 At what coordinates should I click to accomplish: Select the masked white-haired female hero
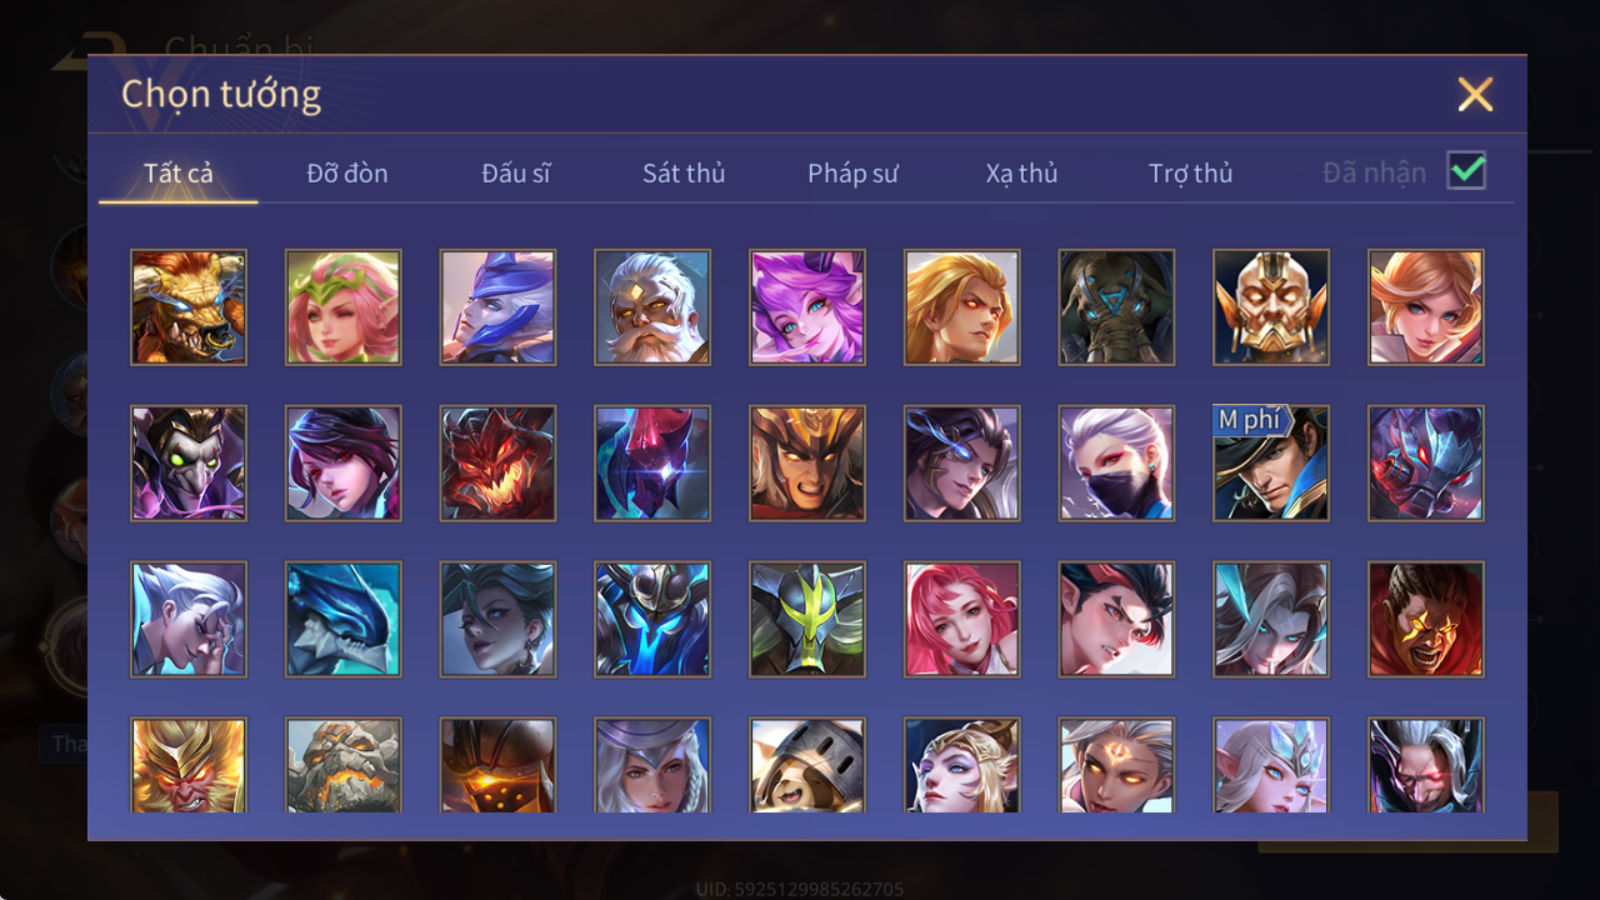pos(1116,463)
